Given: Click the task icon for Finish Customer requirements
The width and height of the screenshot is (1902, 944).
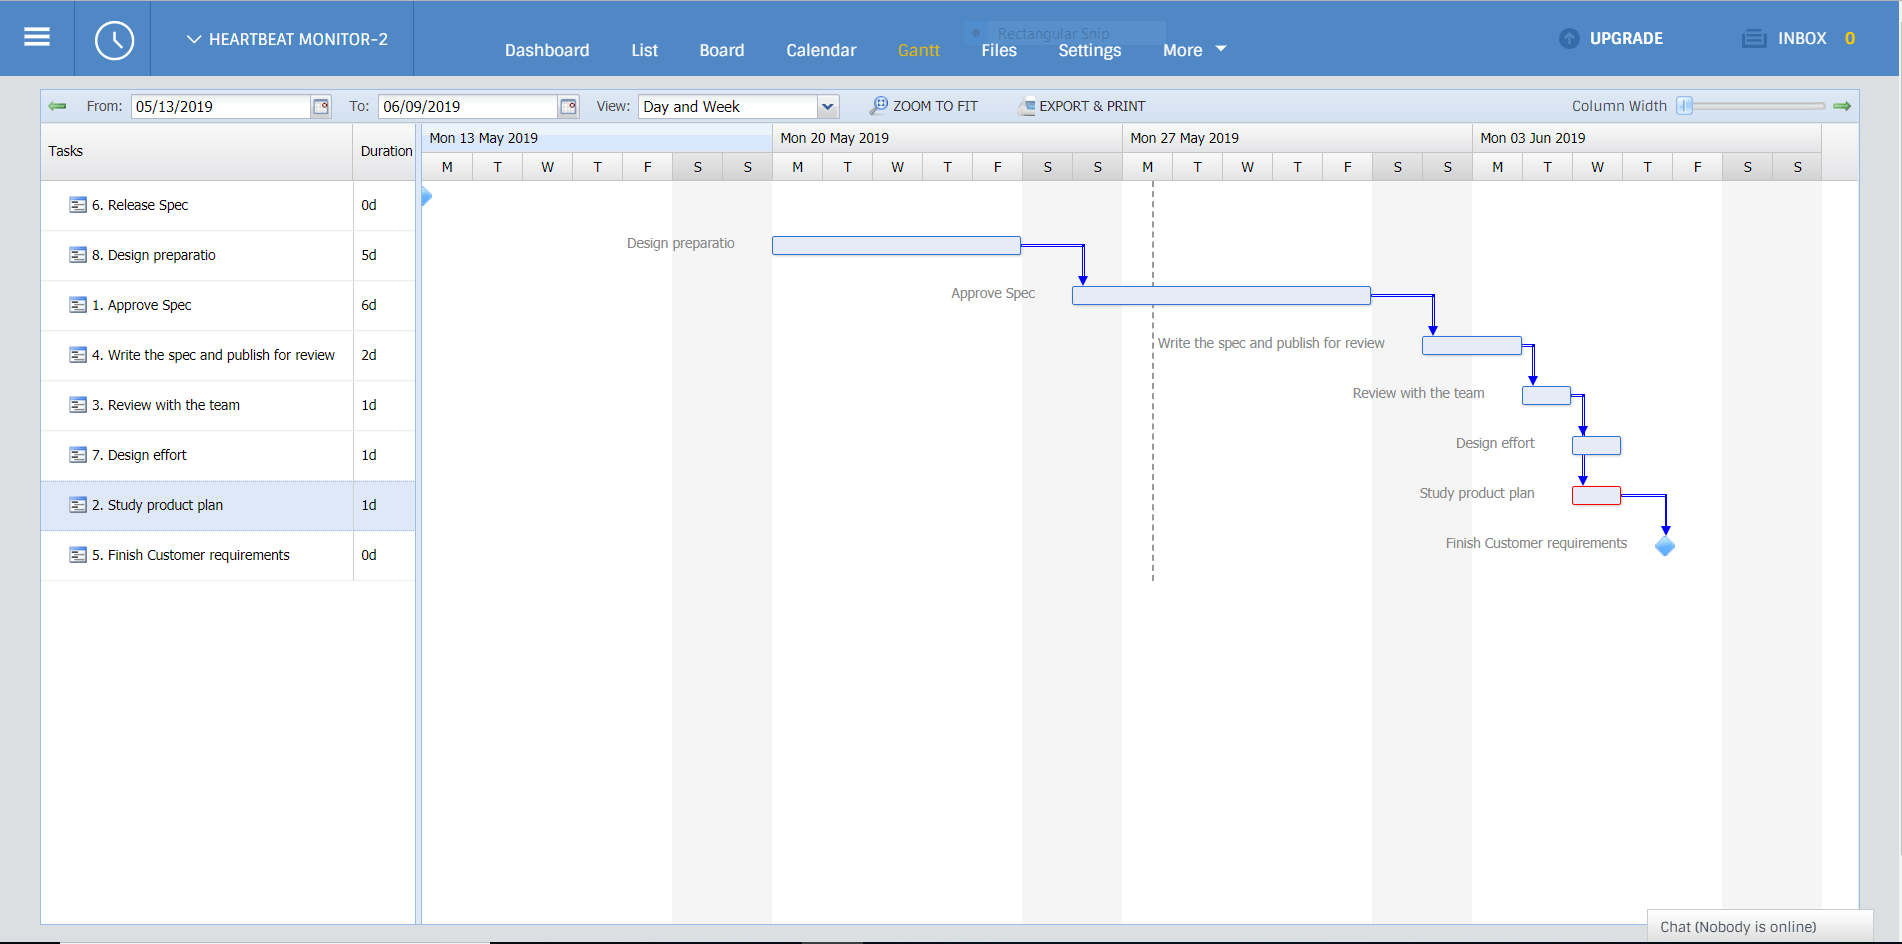Looking at the screenshot, I should point(78,555).
